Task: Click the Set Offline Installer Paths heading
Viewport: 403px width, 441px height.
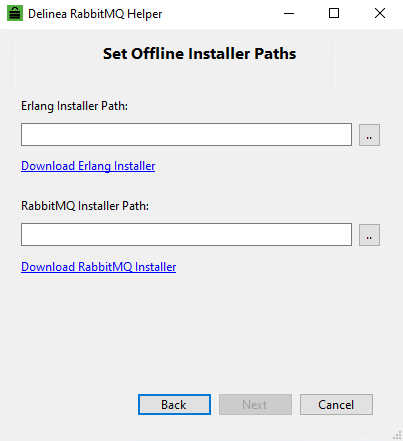Action: (199, 54)
